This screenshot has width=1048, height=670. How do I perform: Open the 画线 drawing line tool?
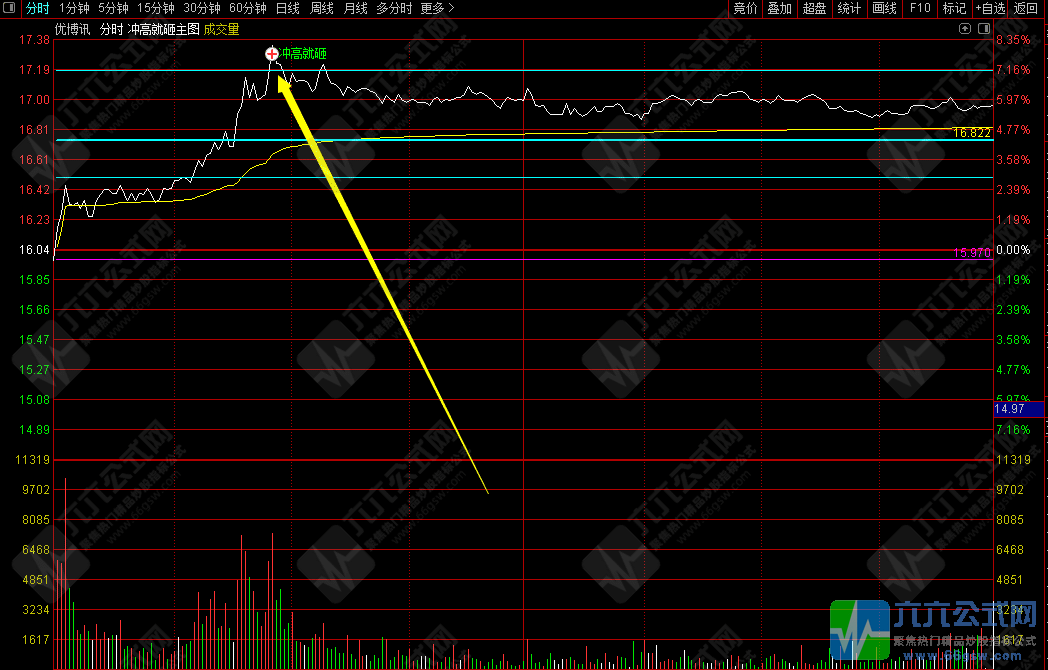pyautogui.click(x=884, y=9)
